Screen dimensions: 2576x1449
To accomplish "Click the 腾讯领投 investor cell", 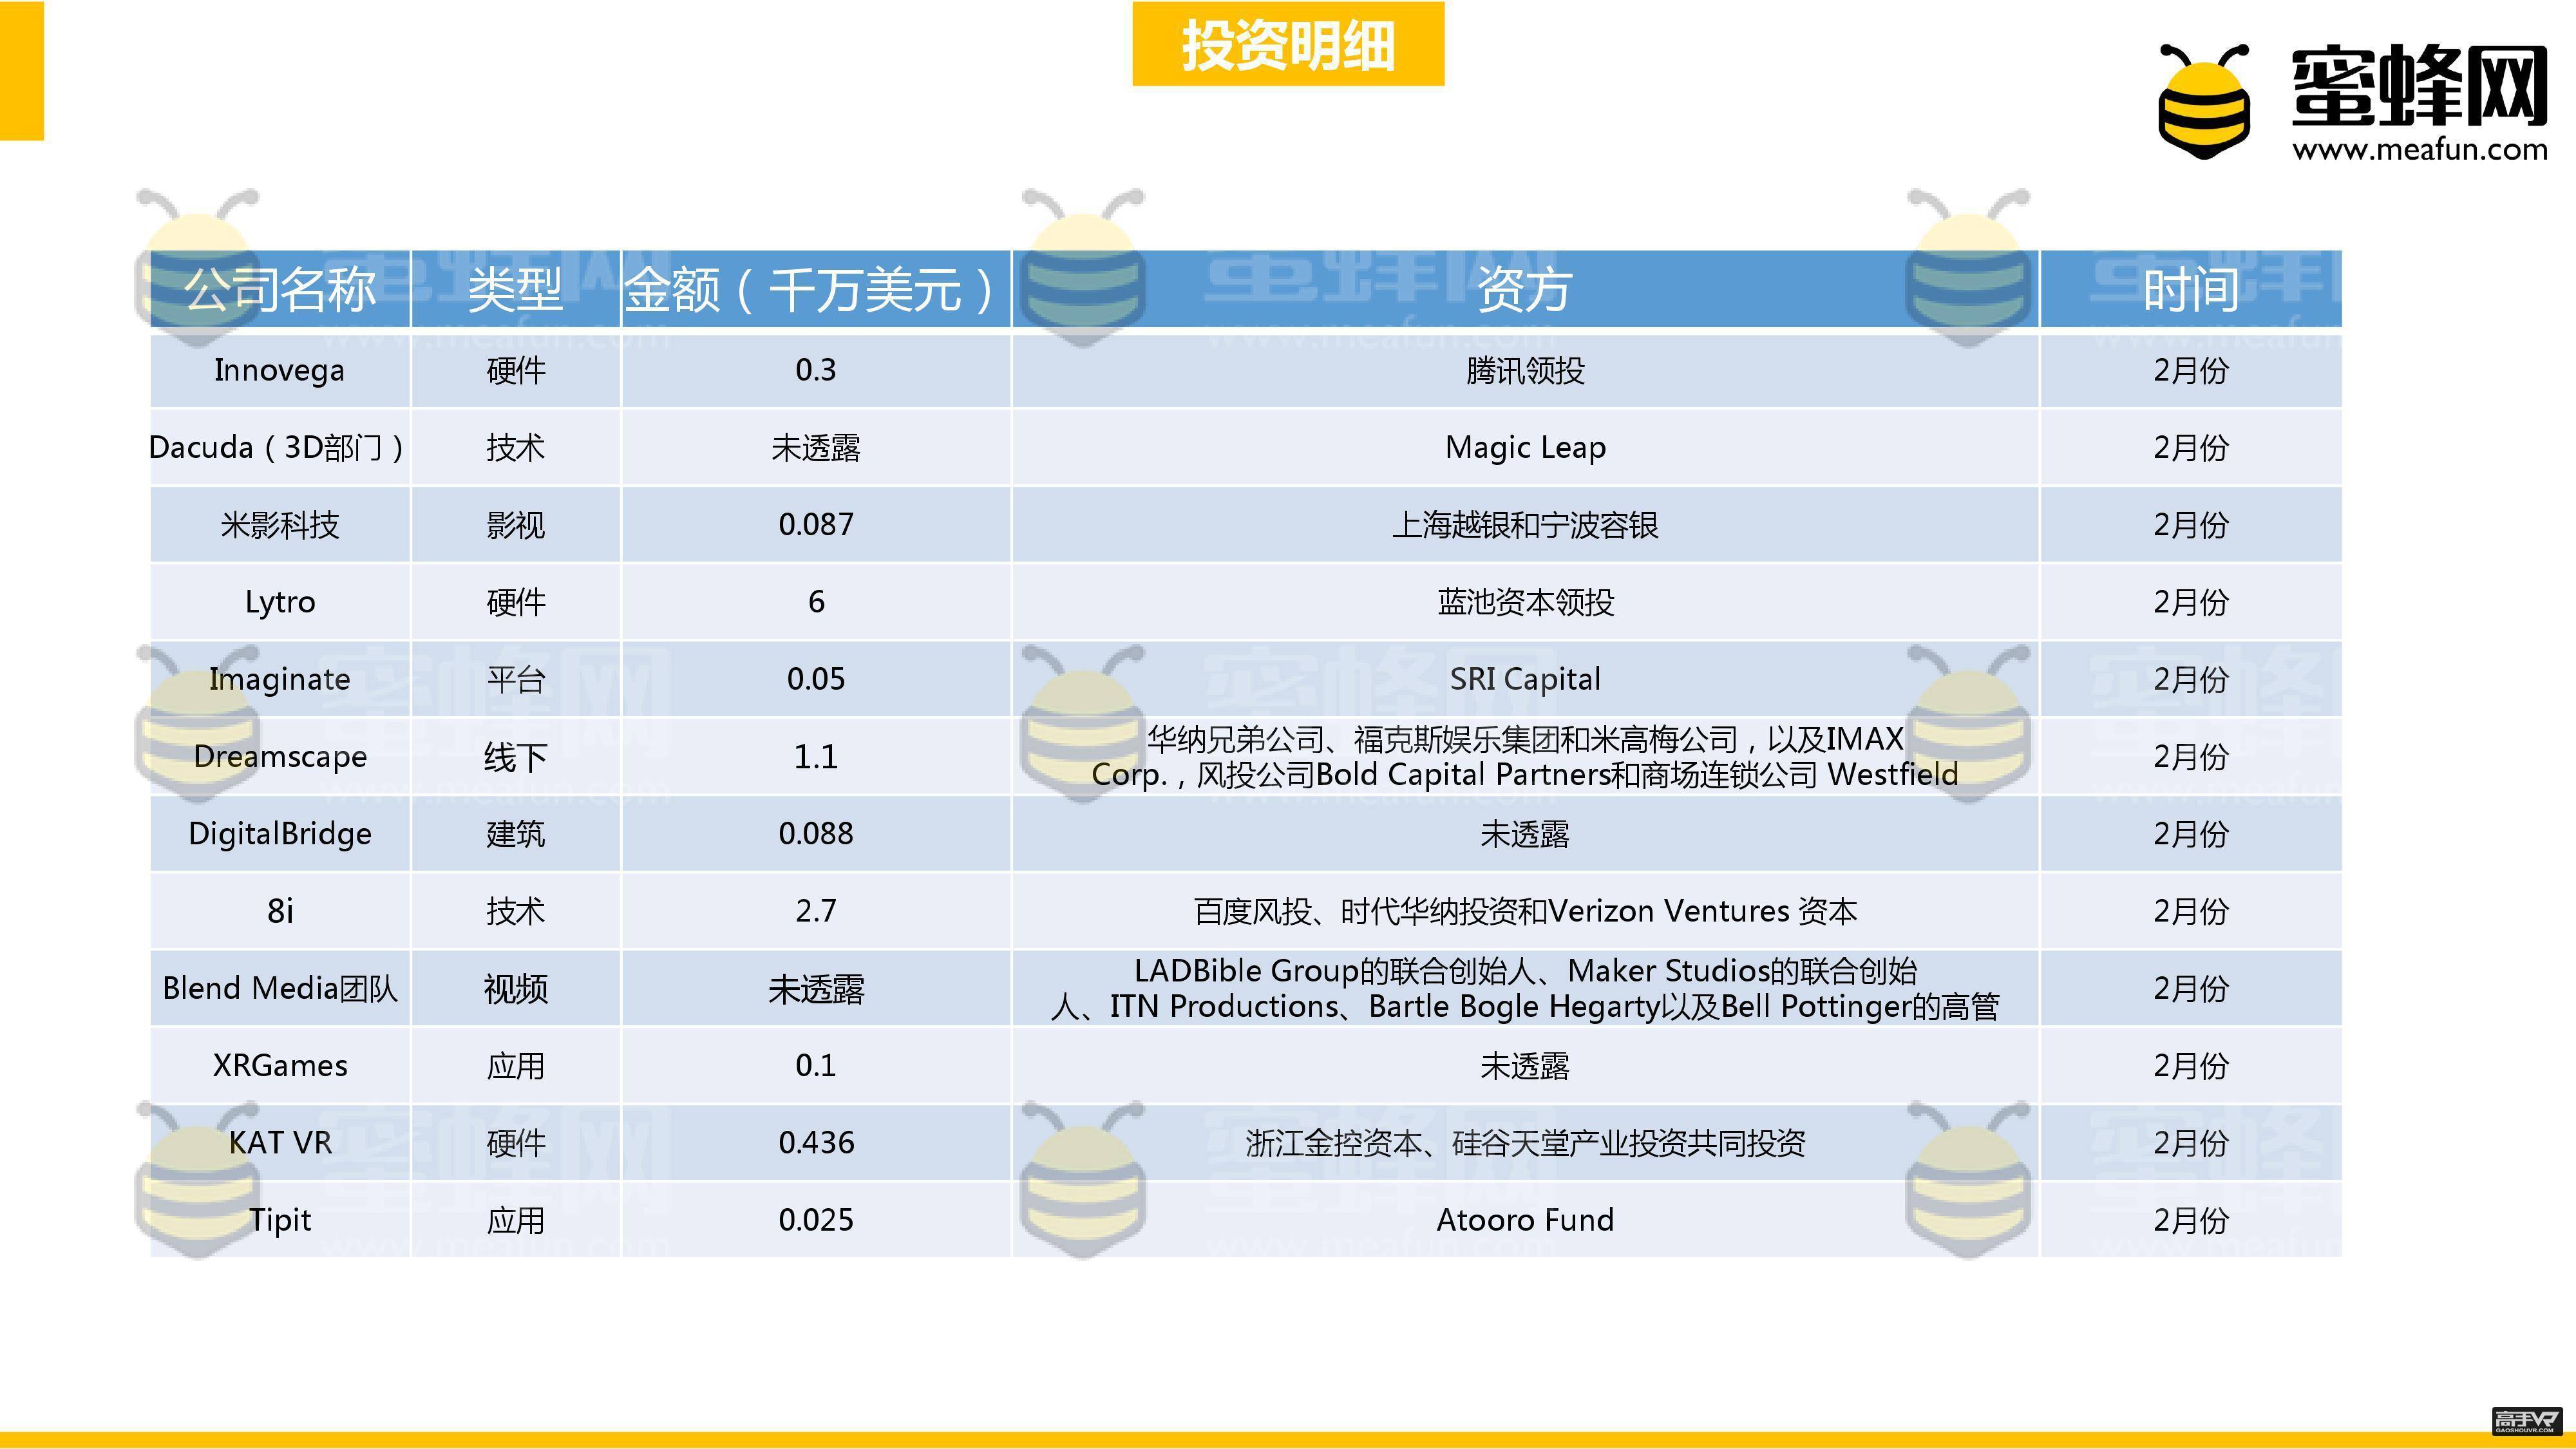I will [1525, 370].
